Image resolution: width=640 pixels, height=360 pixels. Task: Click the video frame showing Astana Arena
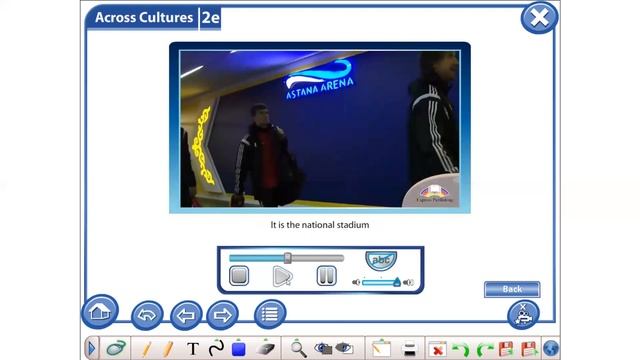[x=320, y=129]
